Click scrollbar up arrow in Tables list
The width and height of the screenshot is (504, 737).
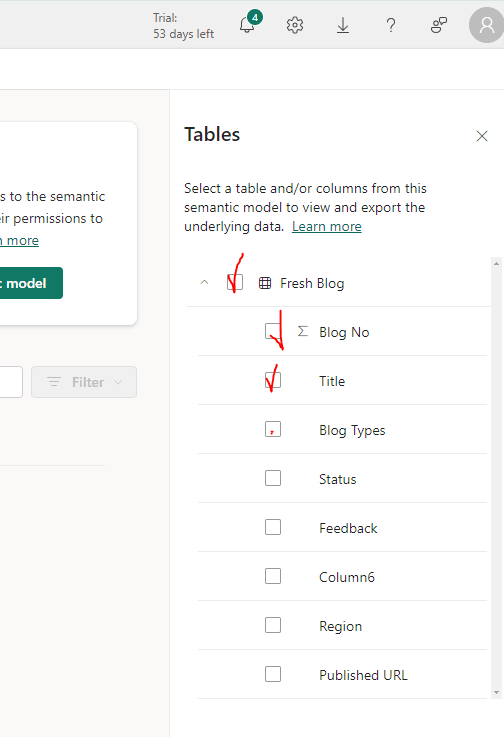tap(496, 264)
